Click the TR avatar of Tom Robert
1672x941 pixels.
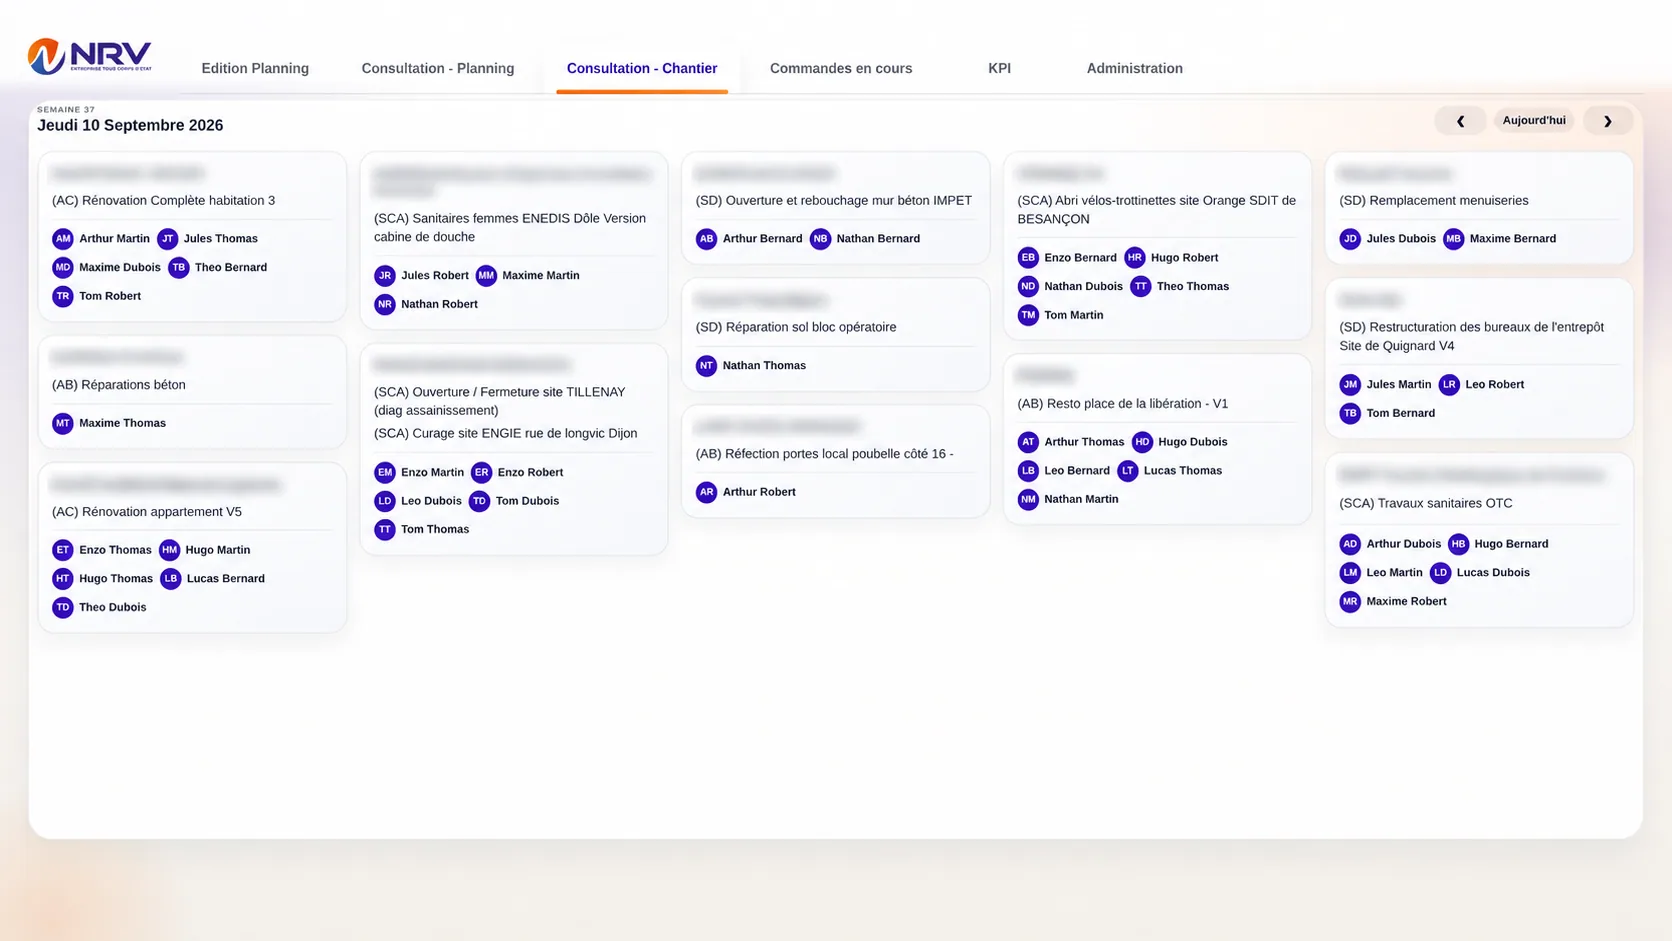(63, 297)
